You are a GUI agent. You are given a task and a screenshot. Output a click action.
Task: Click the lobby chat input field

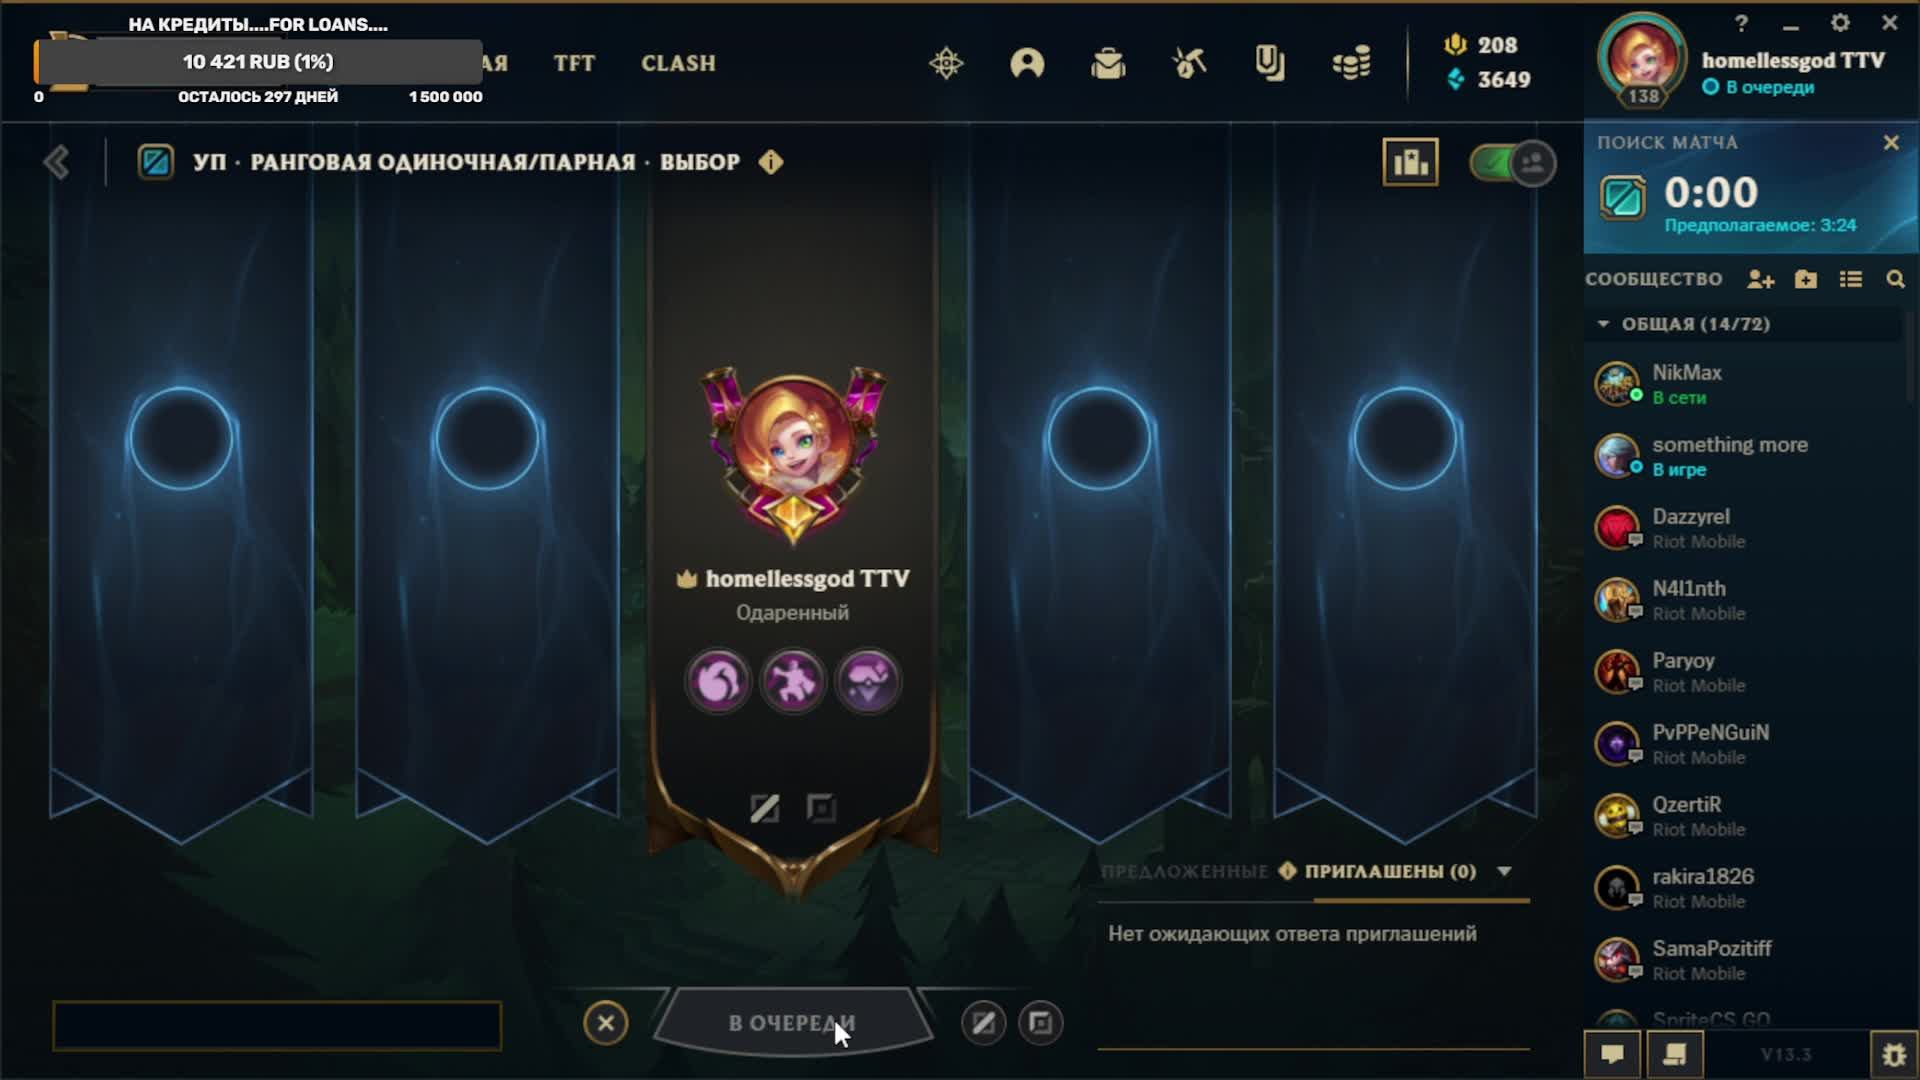277,1026
